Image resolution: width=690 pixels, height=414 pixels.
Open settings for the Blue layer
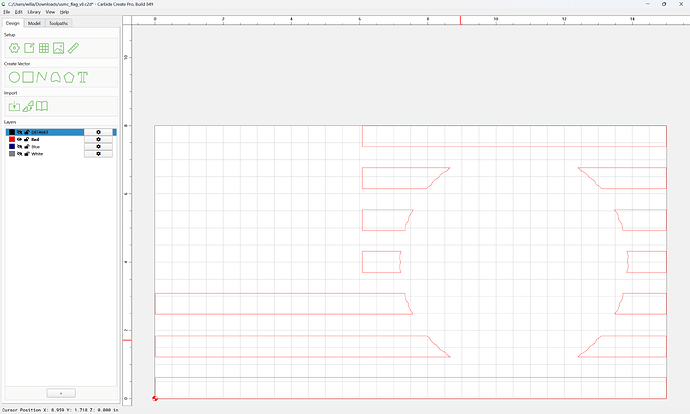[x=98, y=147]
